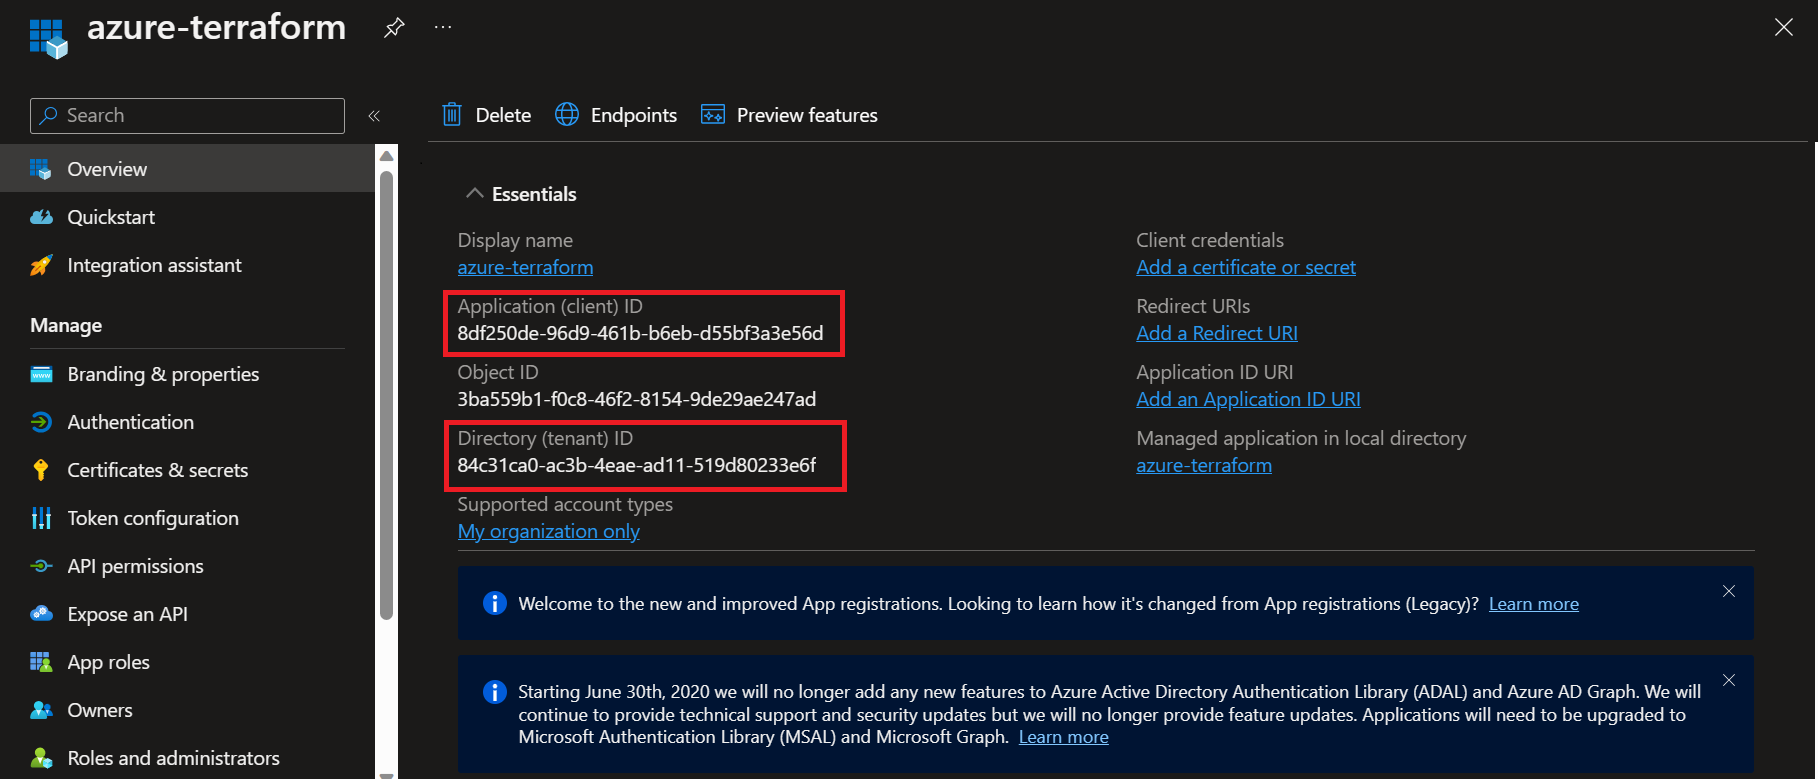Open Certificates & secrets key item
The image size is (1818, 779).
[x=157, y=470]
